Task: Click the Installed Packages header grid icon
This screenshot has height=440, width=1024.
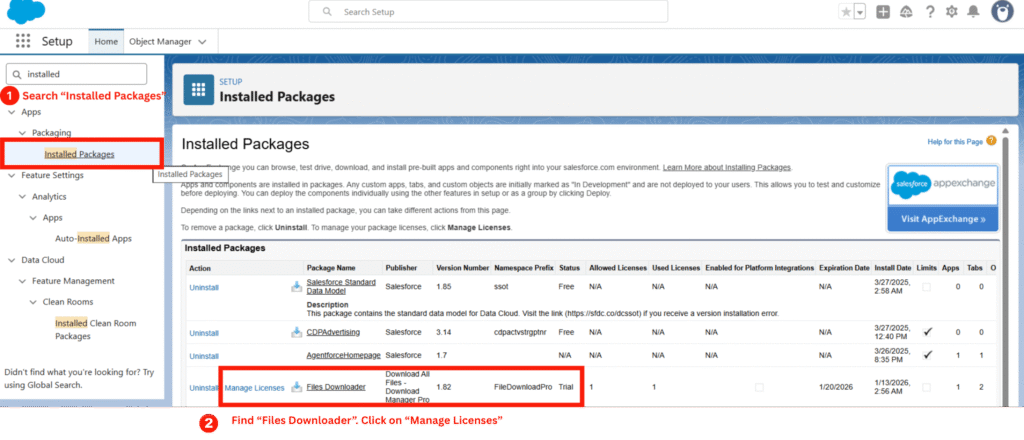Action: point(199,89)
